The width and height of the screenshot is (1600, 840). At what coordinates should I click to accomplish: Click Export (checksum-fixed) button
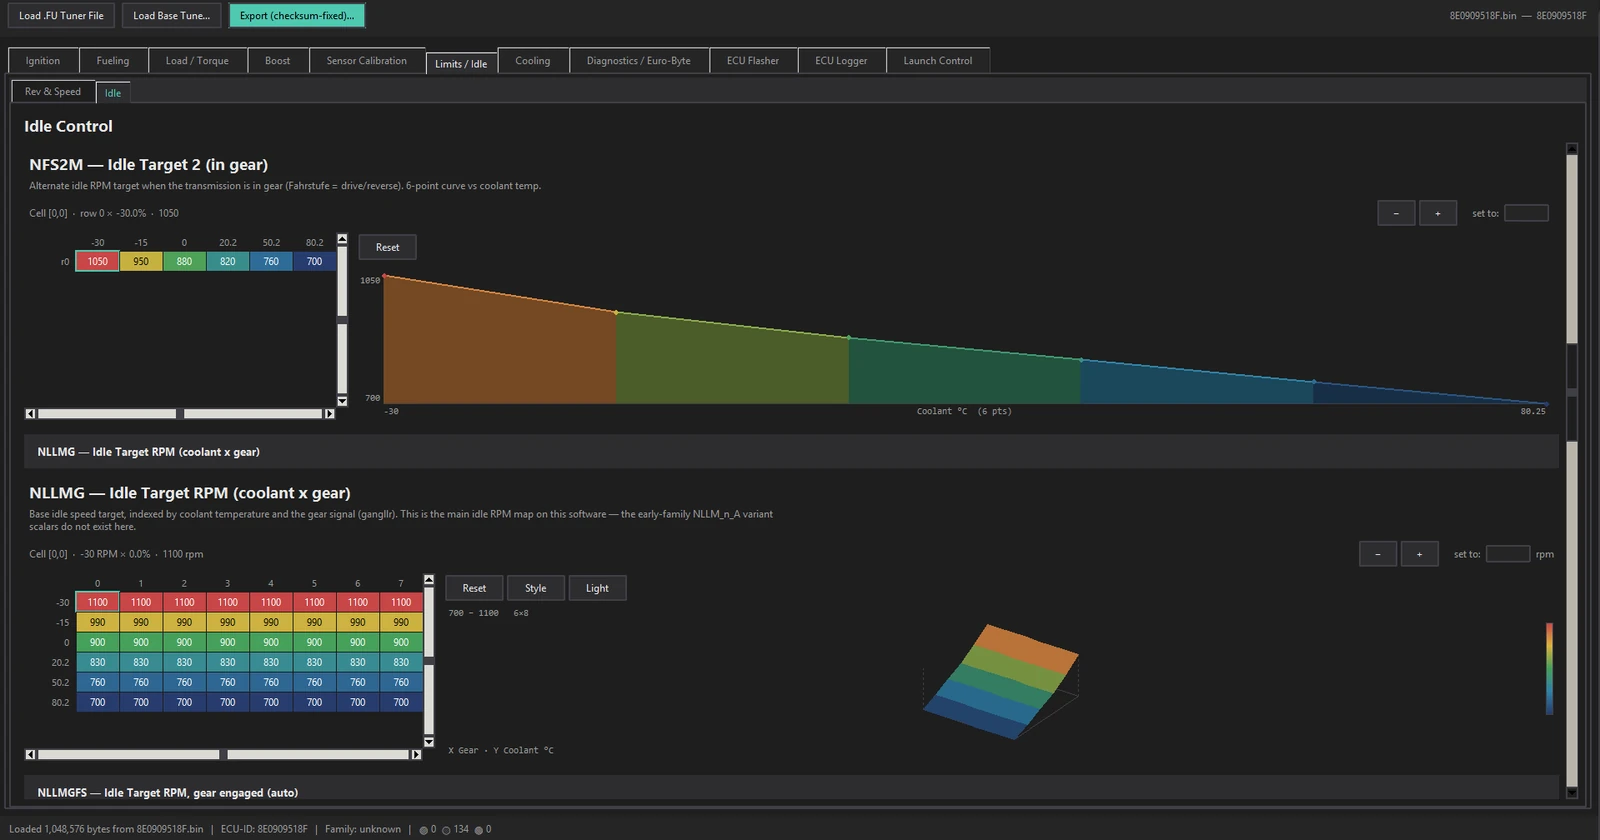tap(297, 16)
